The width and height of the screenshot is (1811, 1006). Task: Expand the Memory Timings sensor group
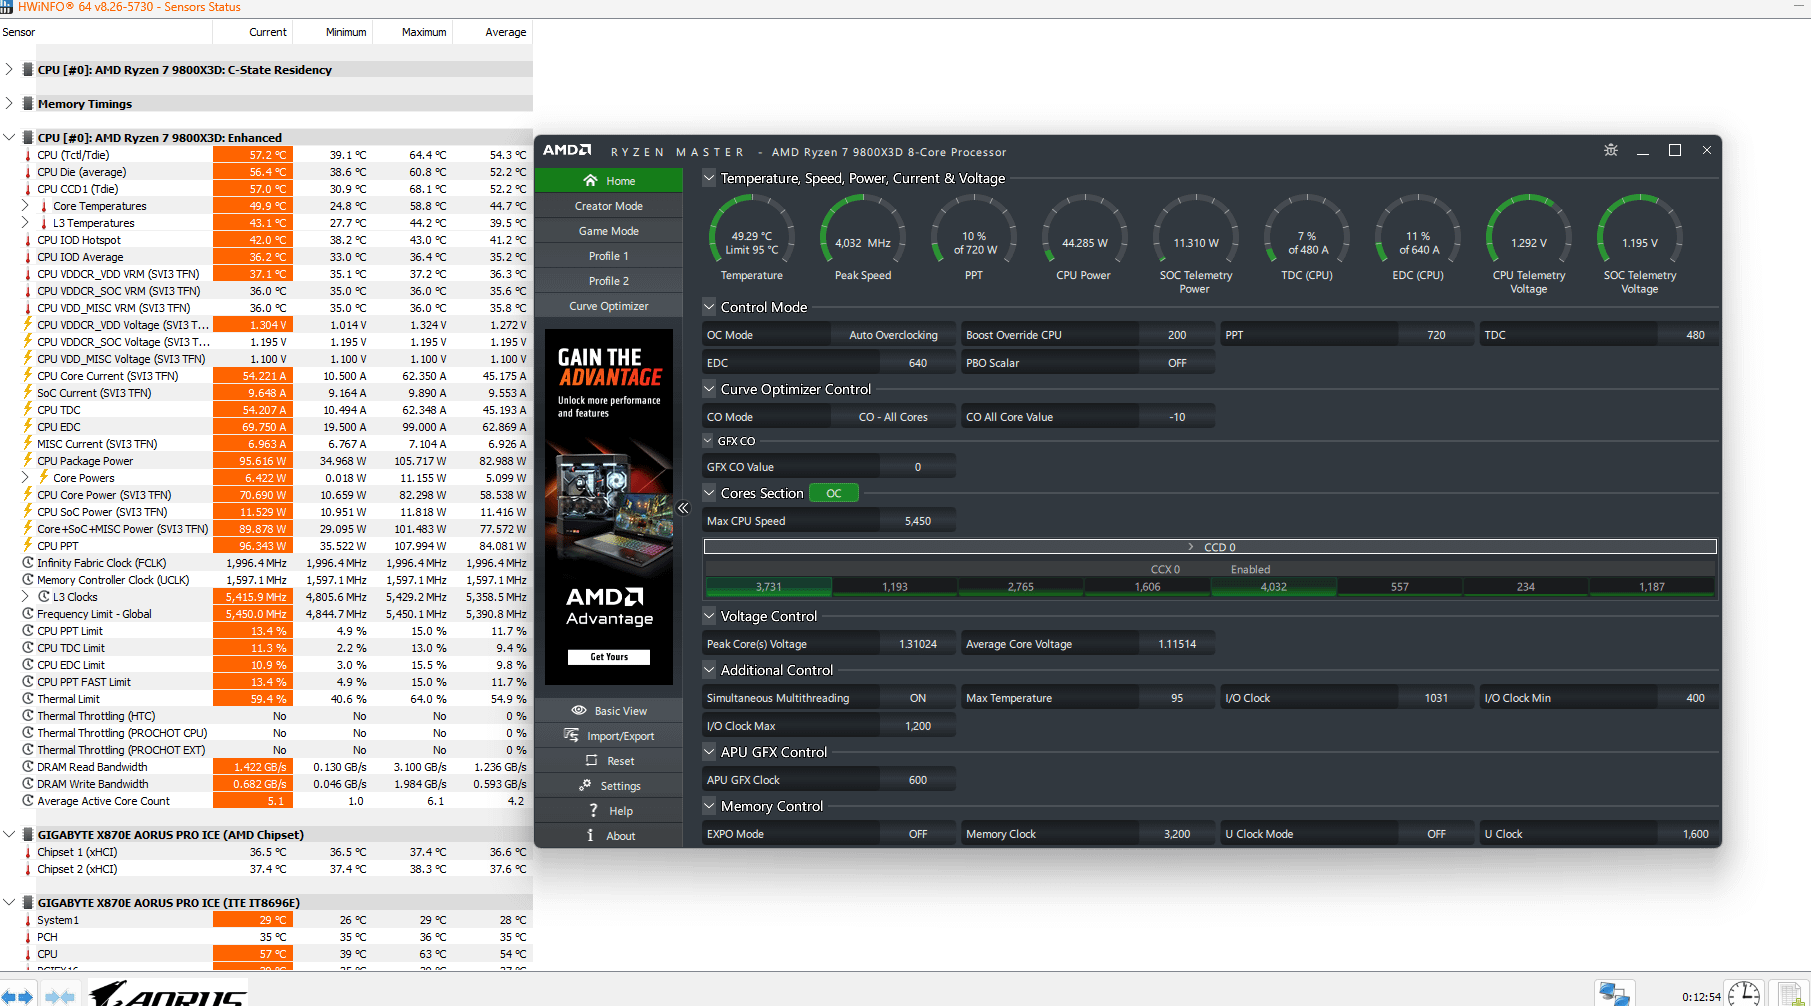tap(9, 104)
